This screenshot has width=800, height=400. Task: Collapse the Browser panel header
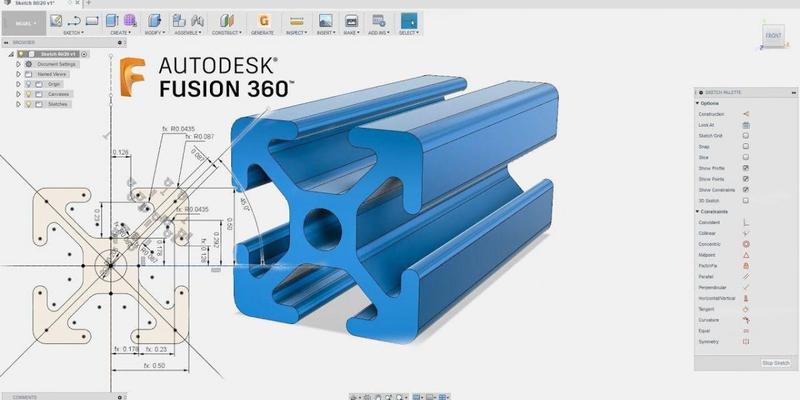(x=5, y=42)
